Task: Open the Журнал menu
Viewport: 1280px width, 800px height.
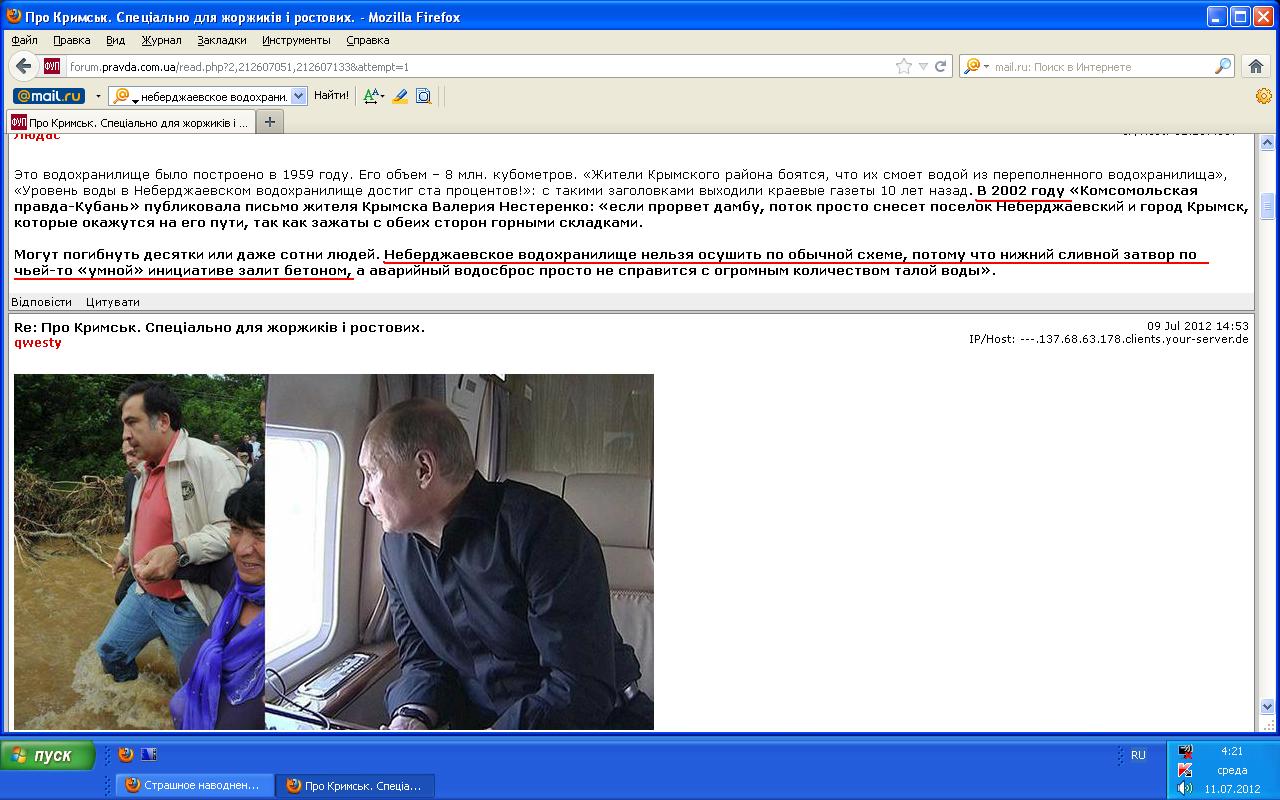Action: tap(161, 40)
